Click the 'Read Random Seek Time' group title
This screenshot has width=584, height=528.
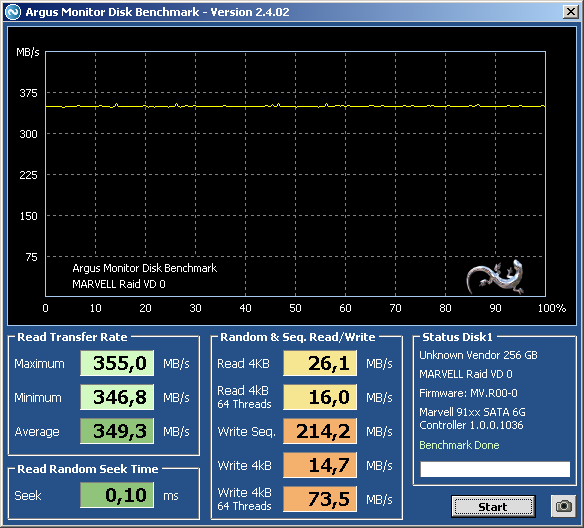coord(88,469)
